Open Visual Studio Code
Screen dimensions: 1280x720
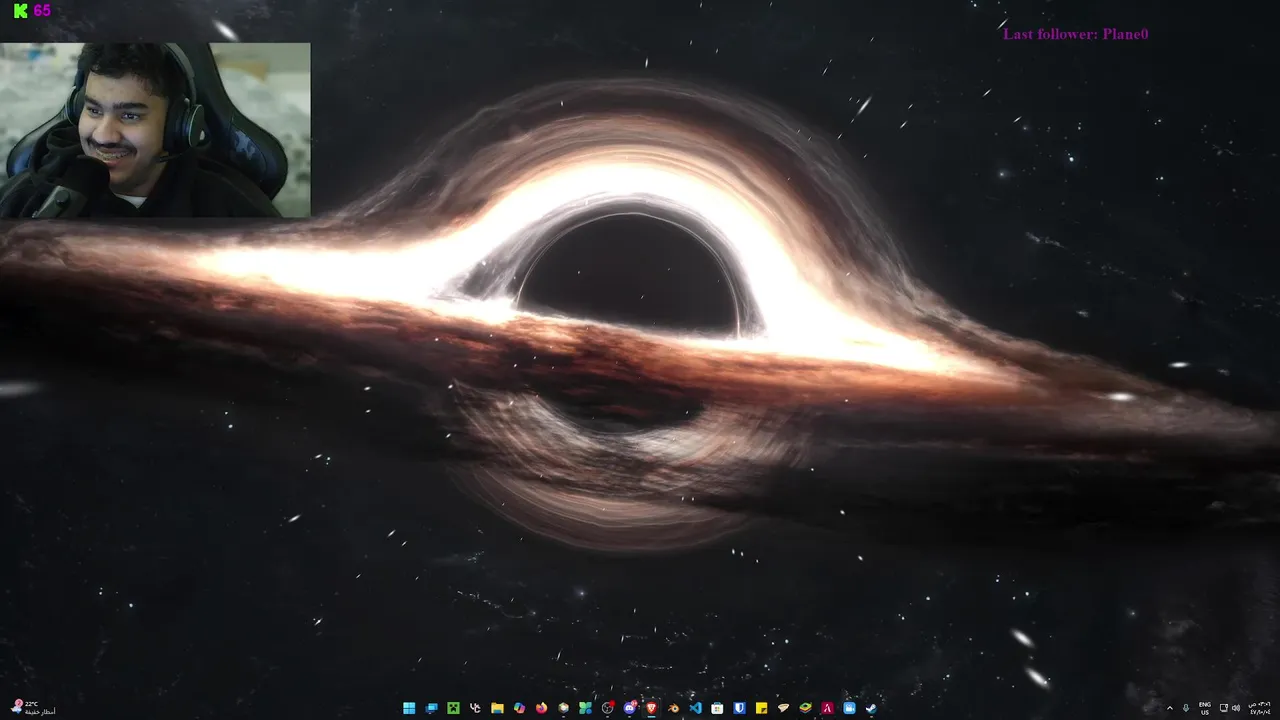click(x=695, y=708)
